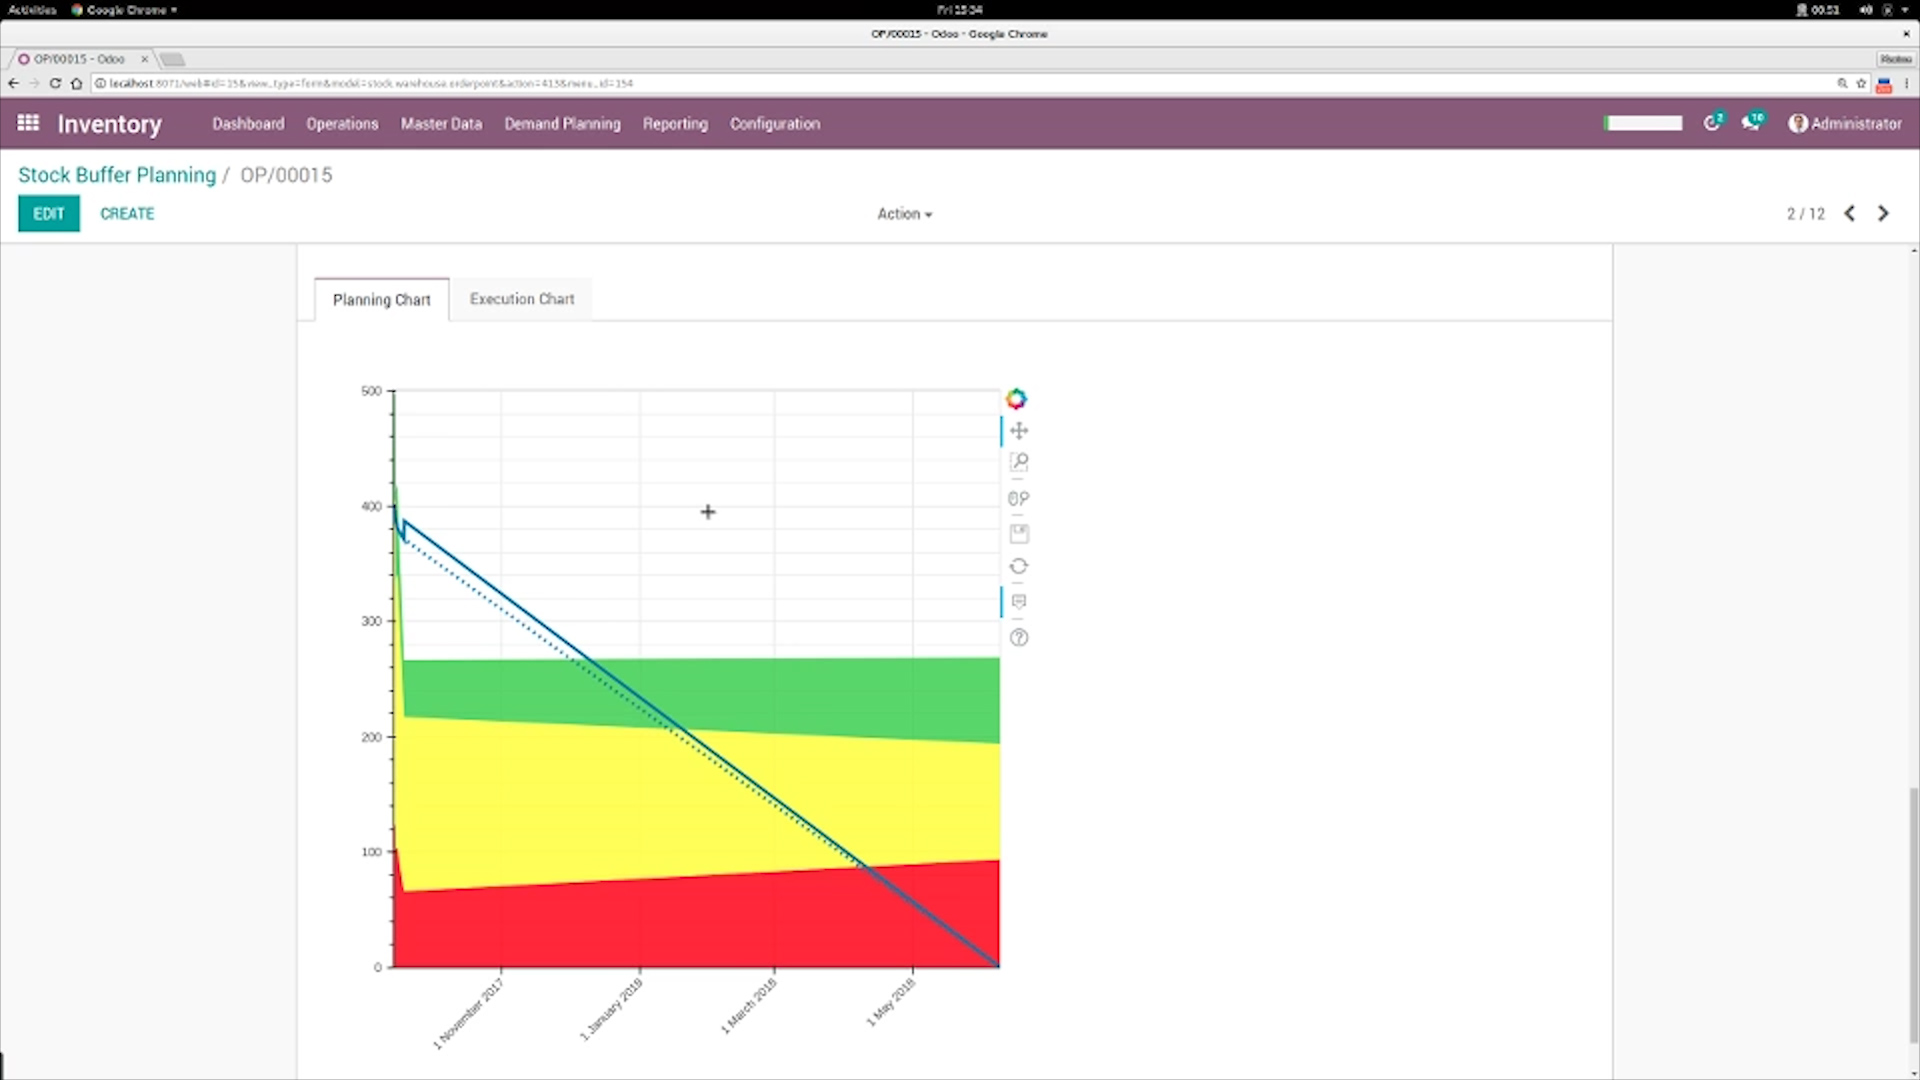Click the Save chart icon
Viewport: 1920px width, 1080px height.
point(1018,534)
